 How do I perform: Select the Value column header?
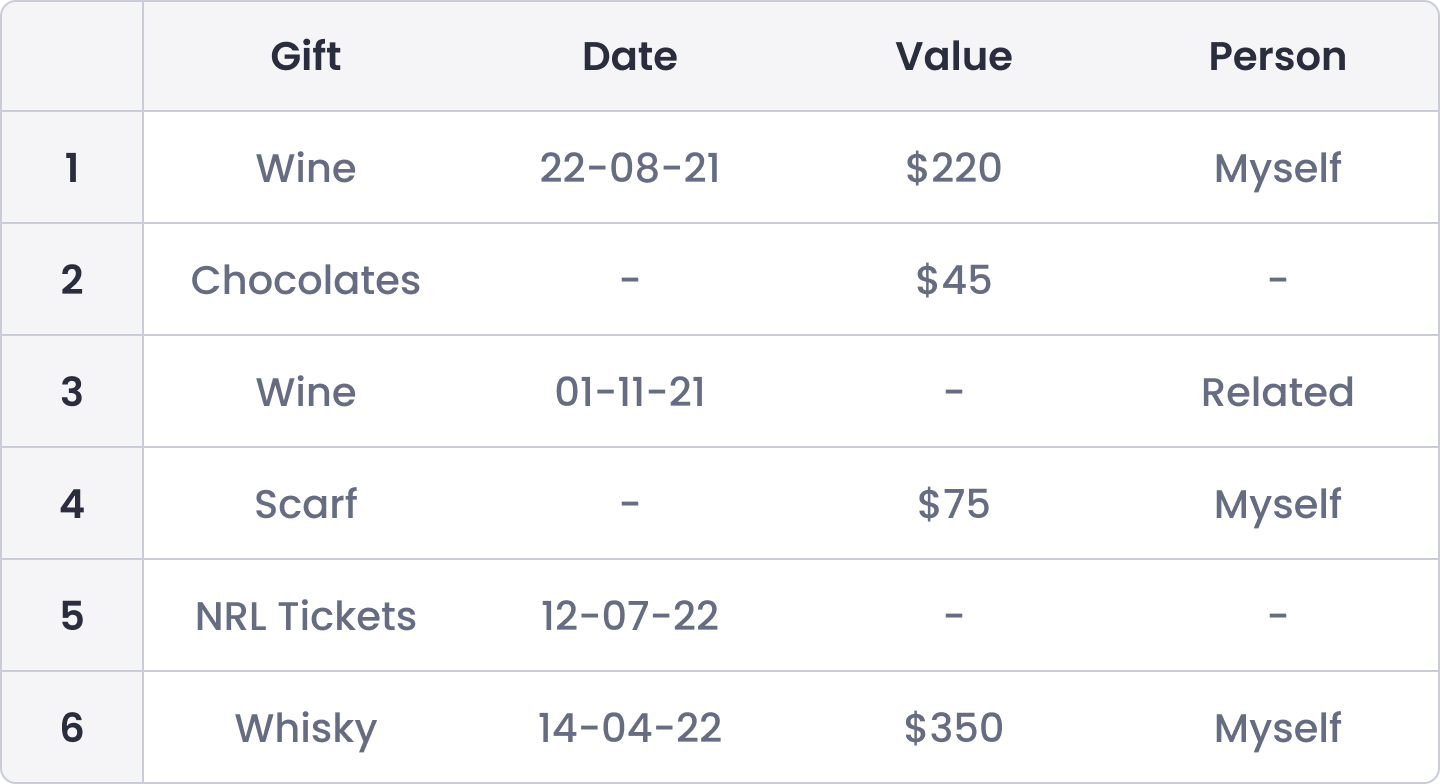(x=954, y=56)
